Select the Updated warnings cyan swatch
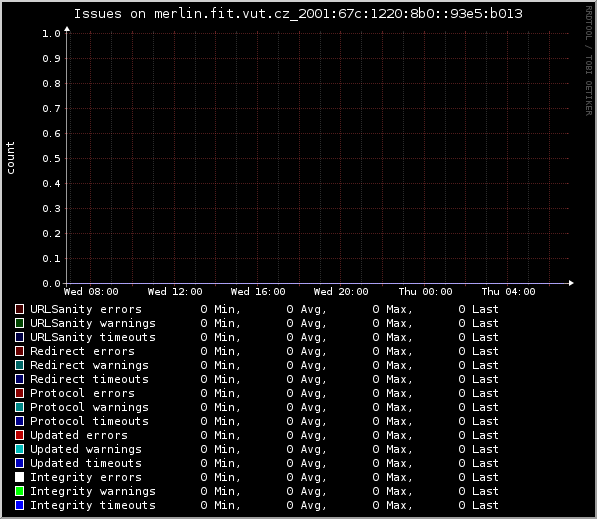 point(19,449)
